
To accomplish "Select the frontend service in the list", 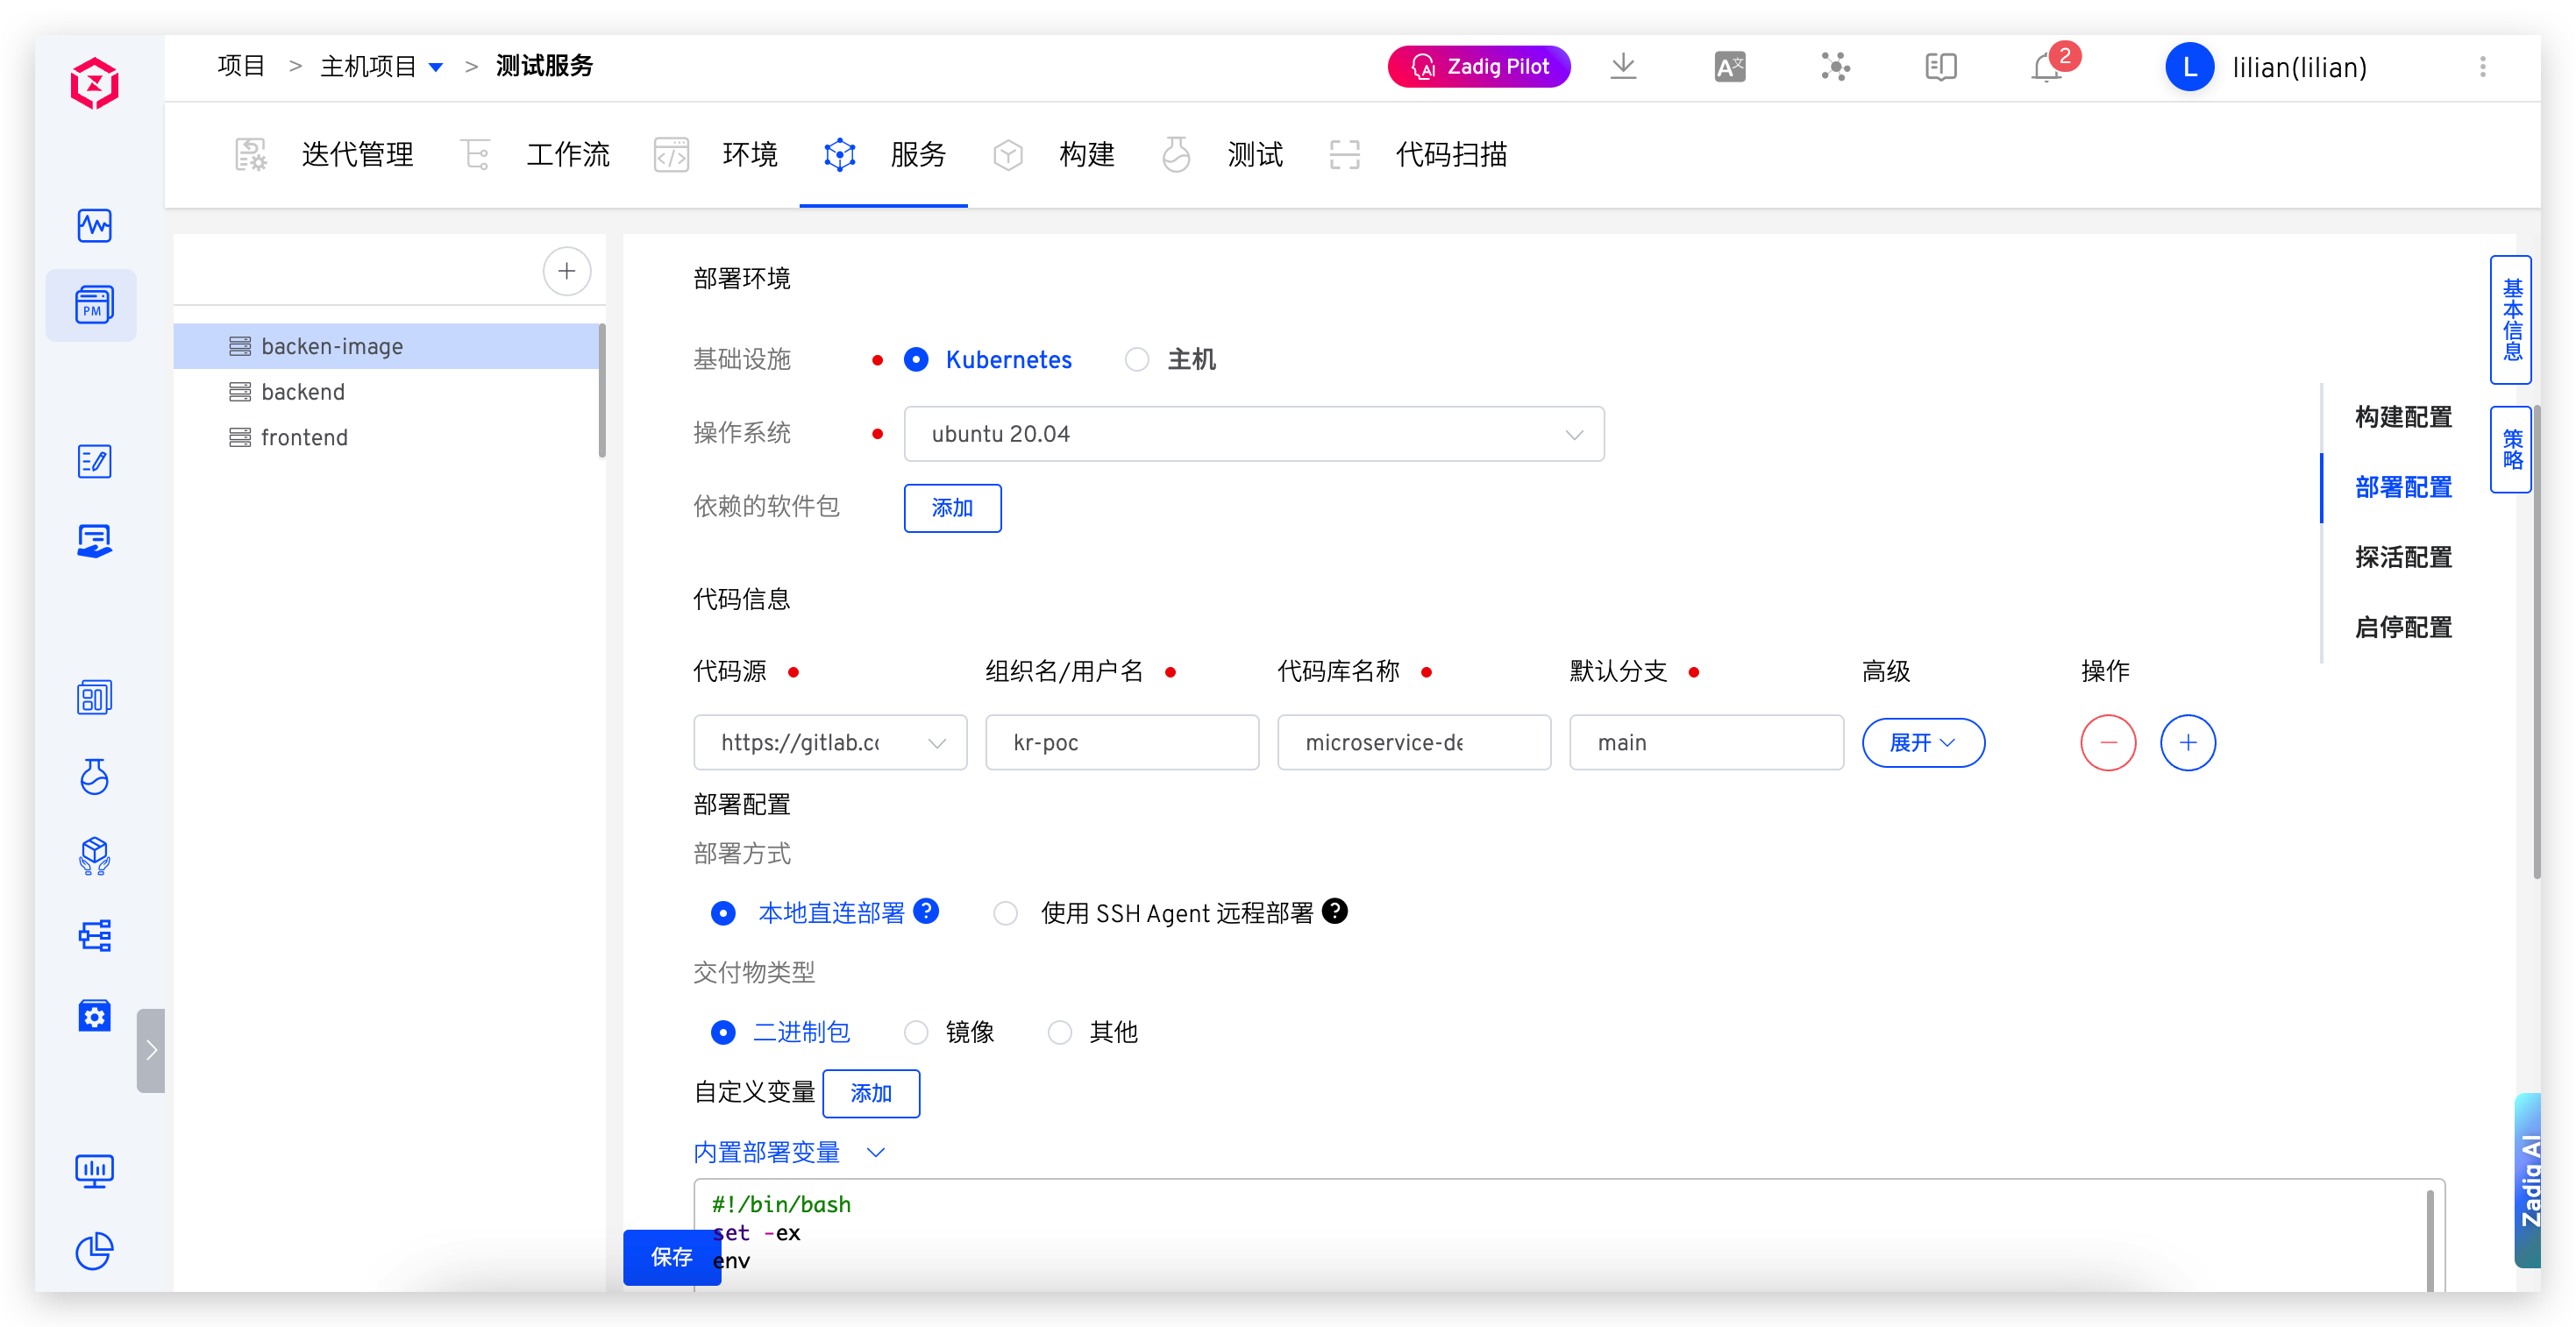I will coord(303,437).
